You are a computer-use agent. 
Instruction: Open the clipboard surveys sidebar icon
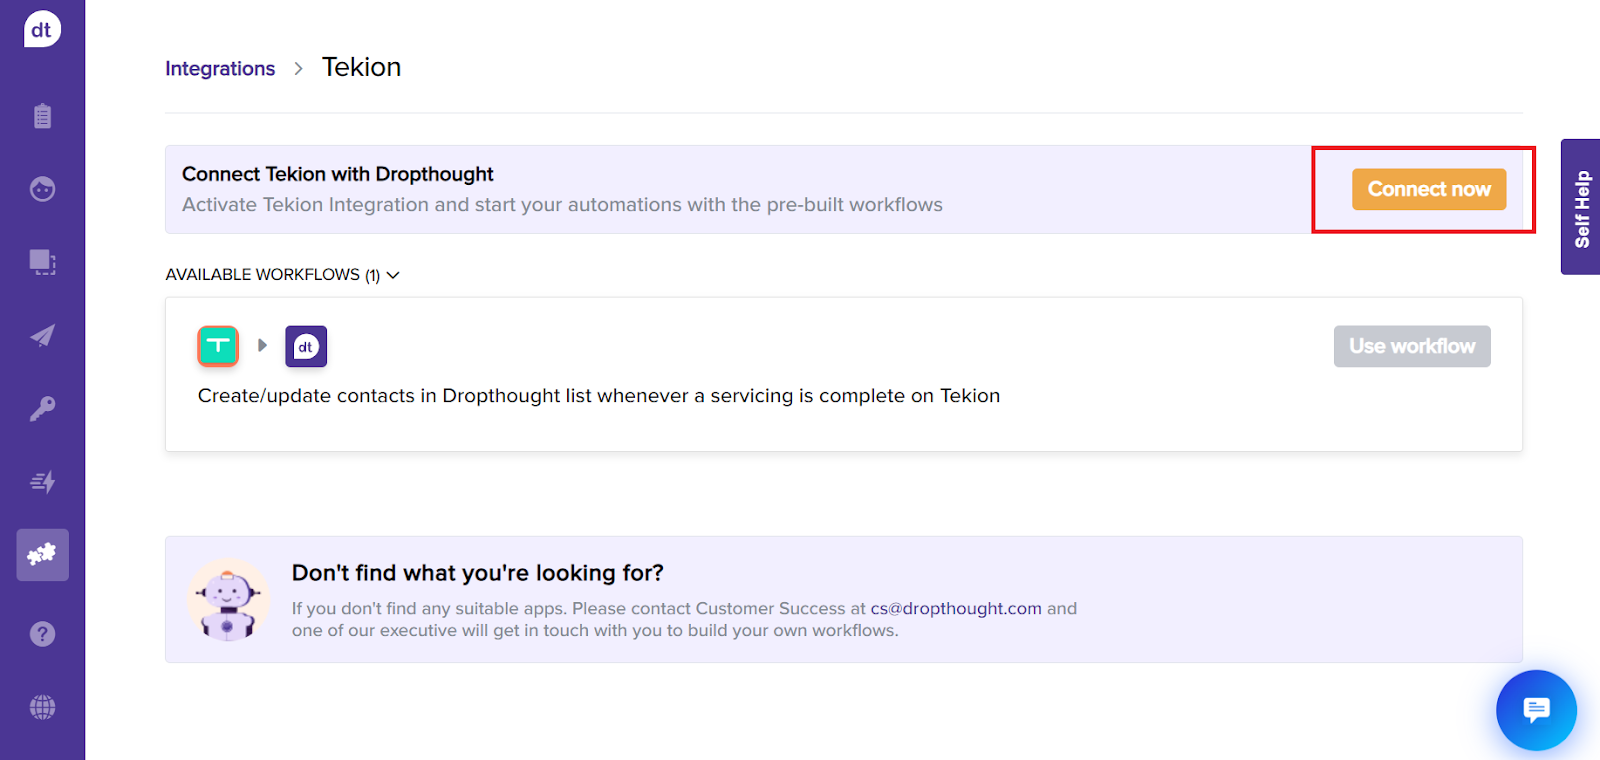(x=42, y=116)
